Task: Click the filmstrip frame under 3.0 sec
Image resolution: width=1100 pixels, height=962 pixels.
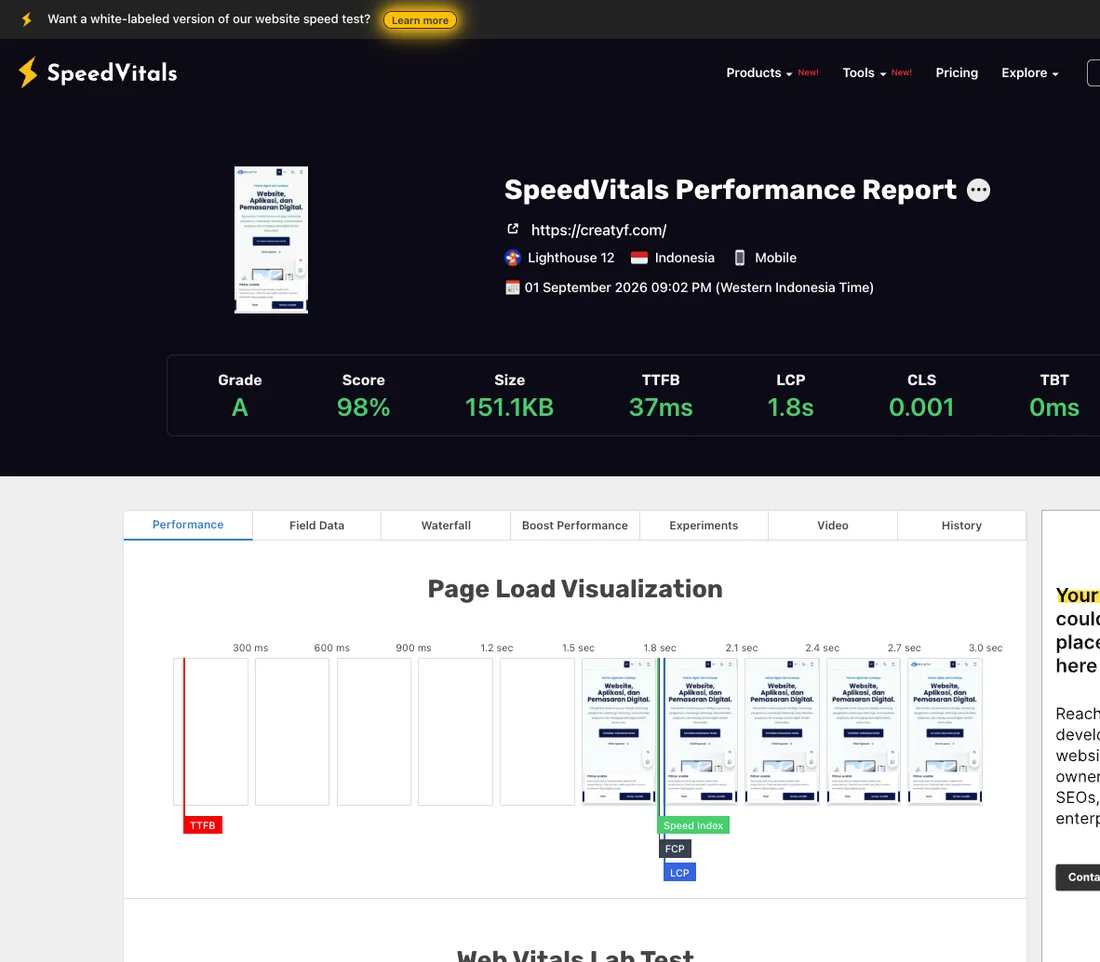Action: [945, 732]
